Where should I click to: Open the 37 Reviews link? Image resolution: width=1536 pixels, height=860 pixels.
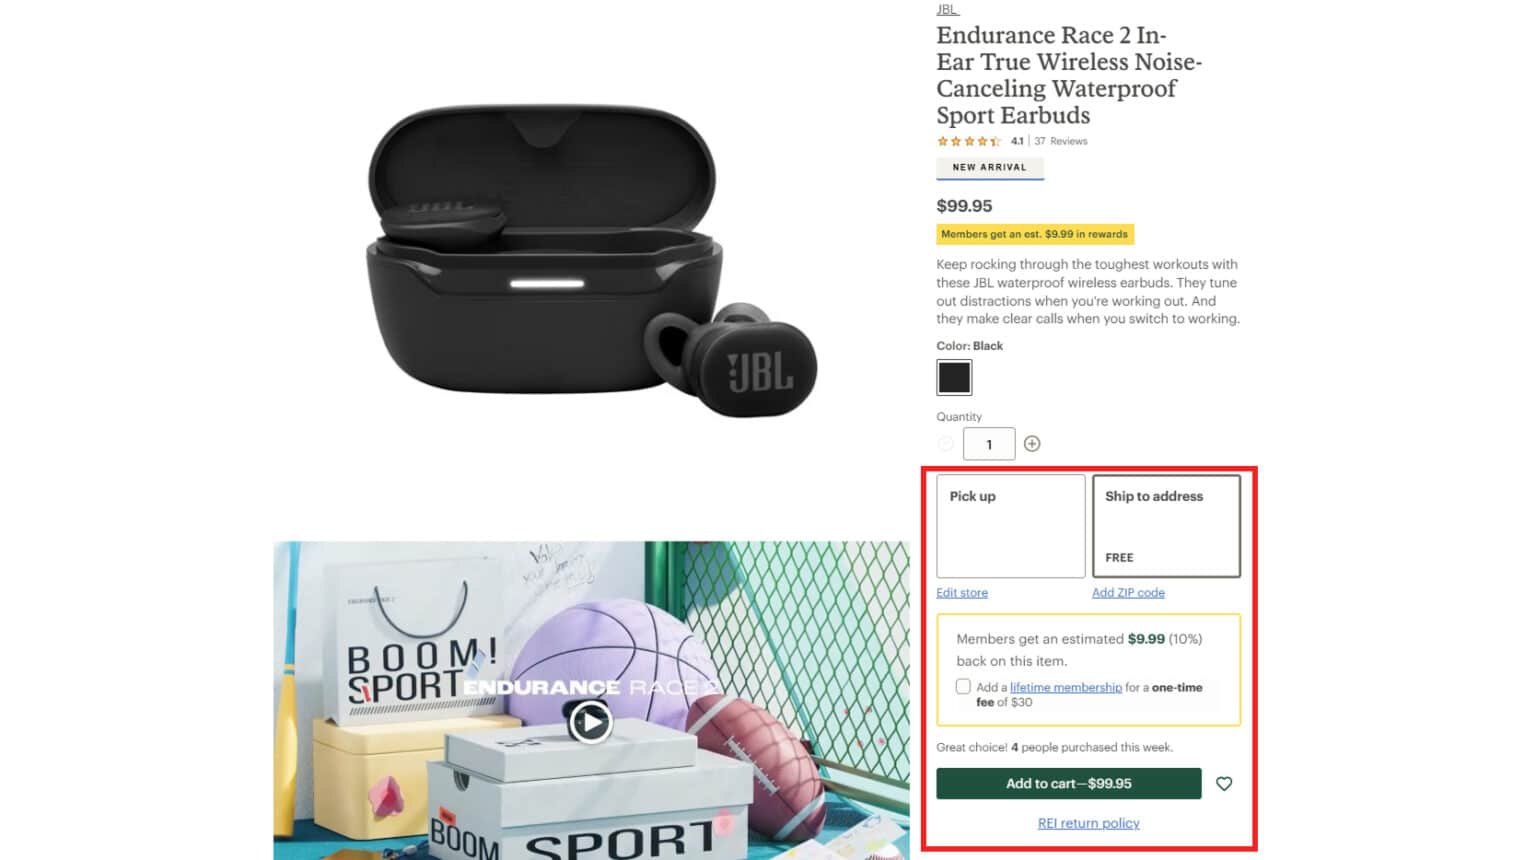[x=1061, y=141]
